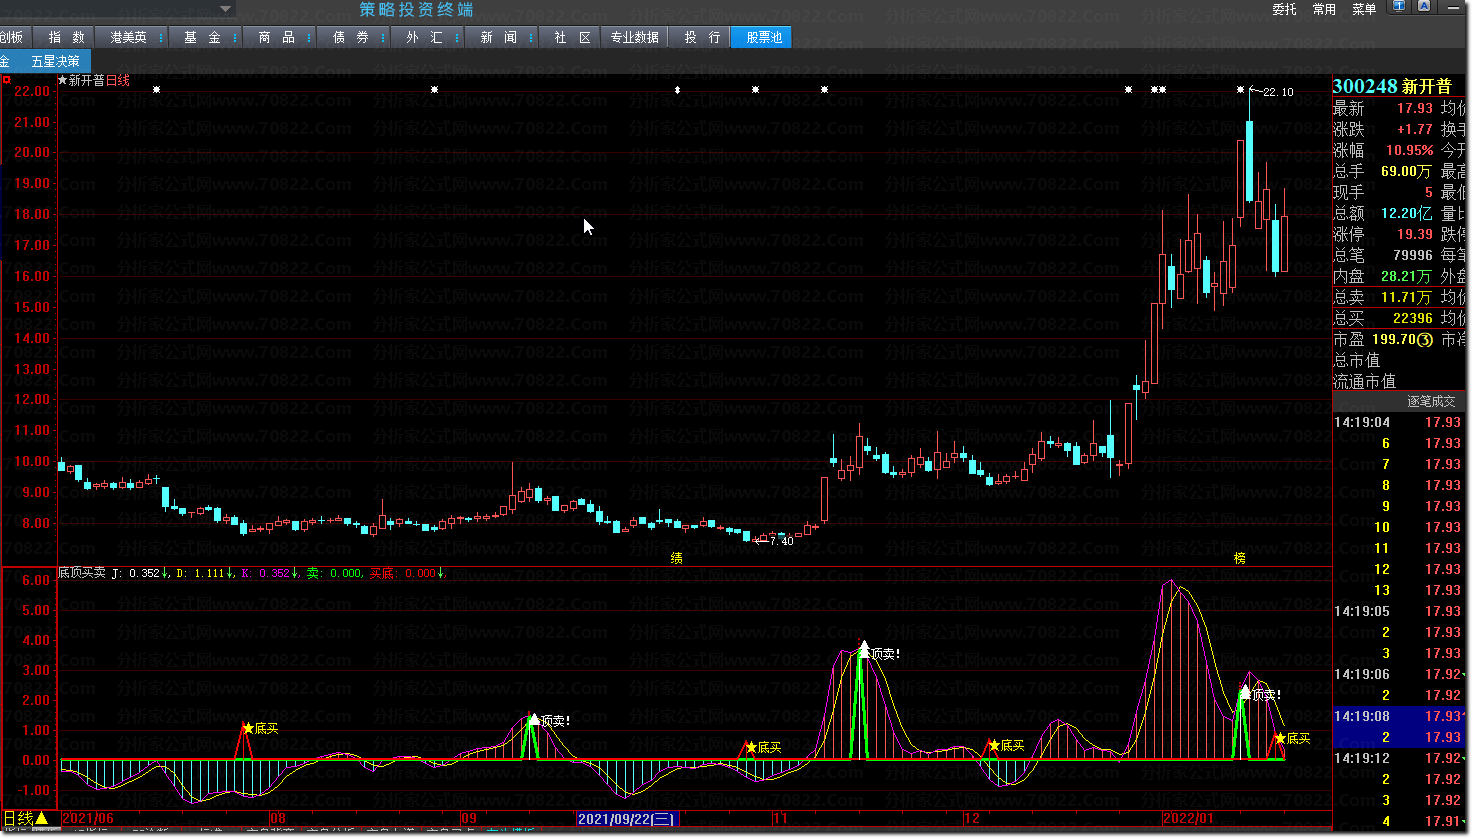The width and height of the screenshot is (1474, 839).
Task: Select the 五星决策 sub-tab
Action: [x=55, y=61]
